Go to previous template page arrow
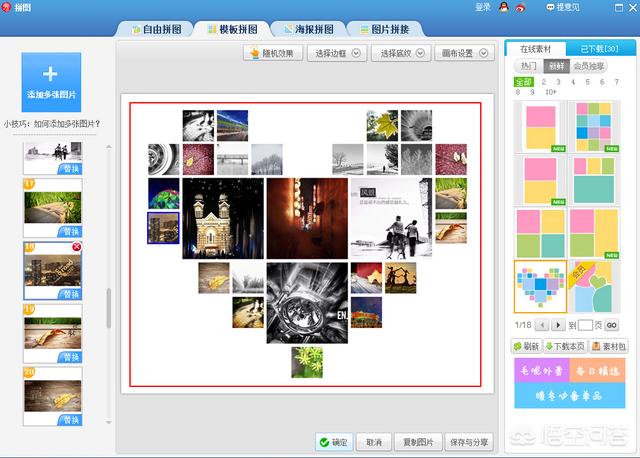This screenshot has height=458, width=640. click(542, 325)
